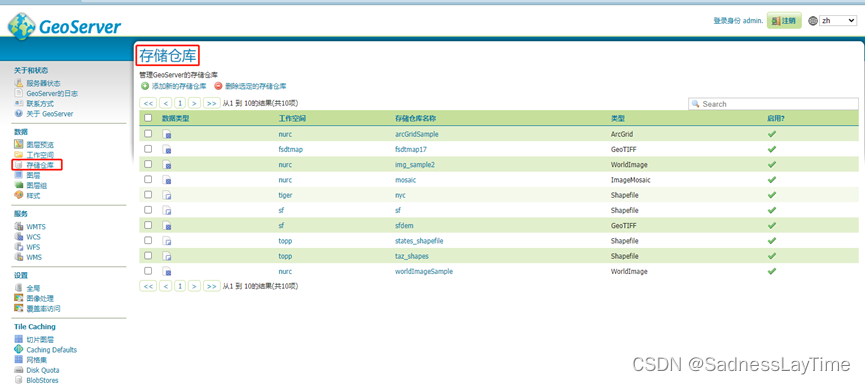This screenshot has height=384, width=865.
Task: Go to next page using > above table
Action: (194, 103)
